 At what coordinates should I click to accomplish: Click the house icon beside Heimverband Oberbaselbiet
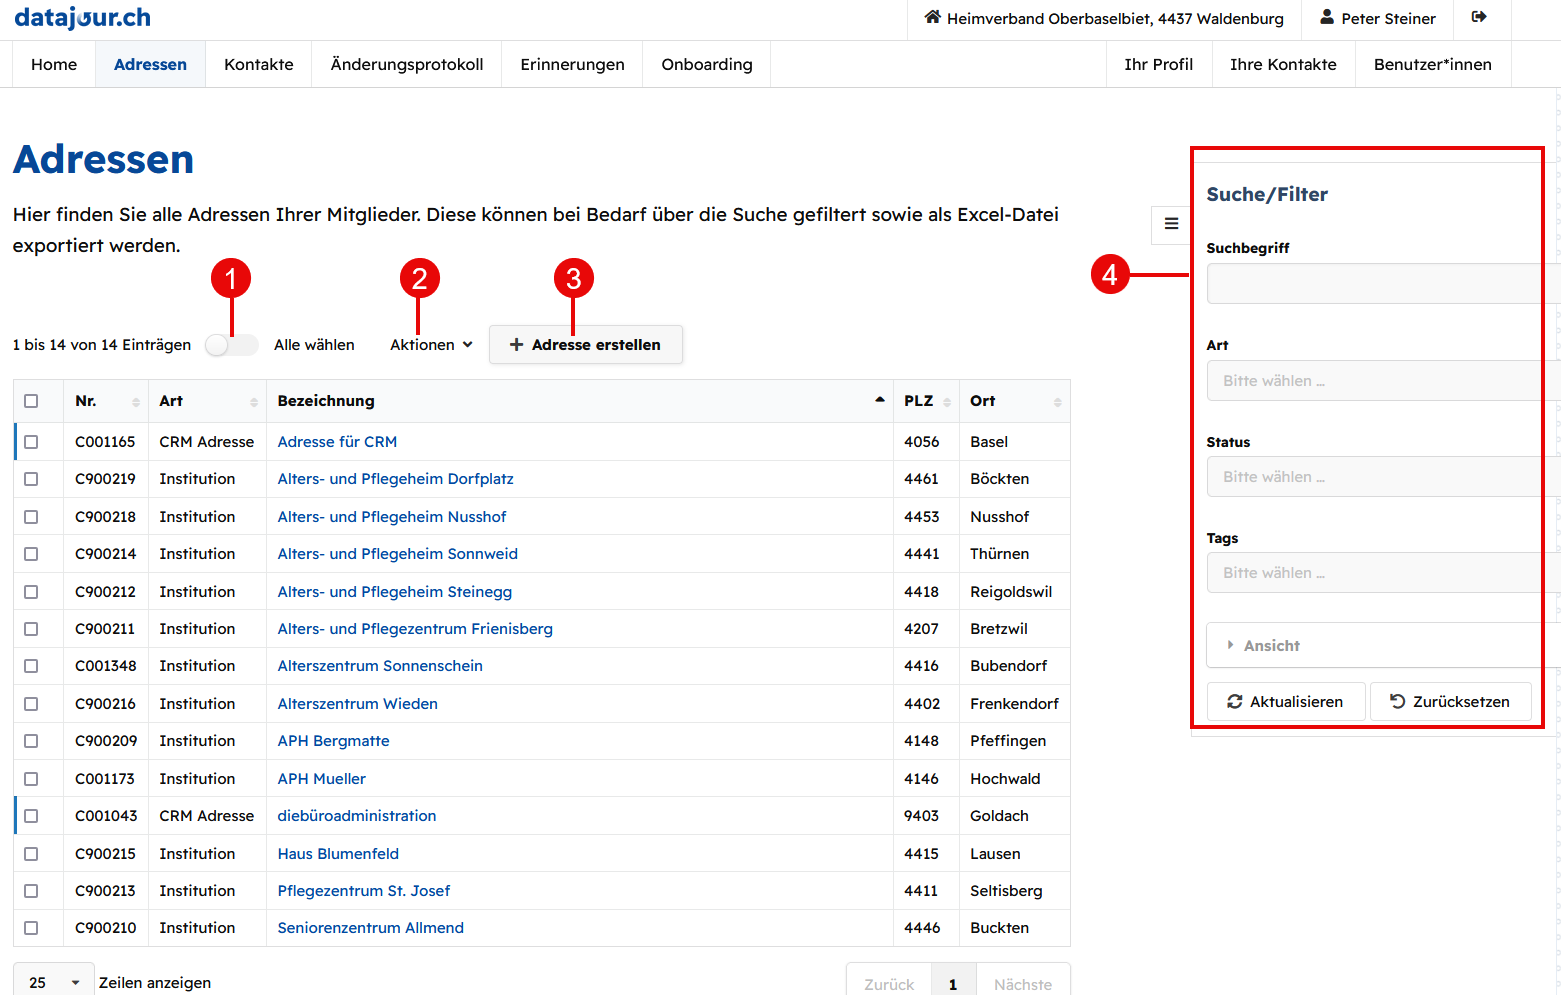932,17
